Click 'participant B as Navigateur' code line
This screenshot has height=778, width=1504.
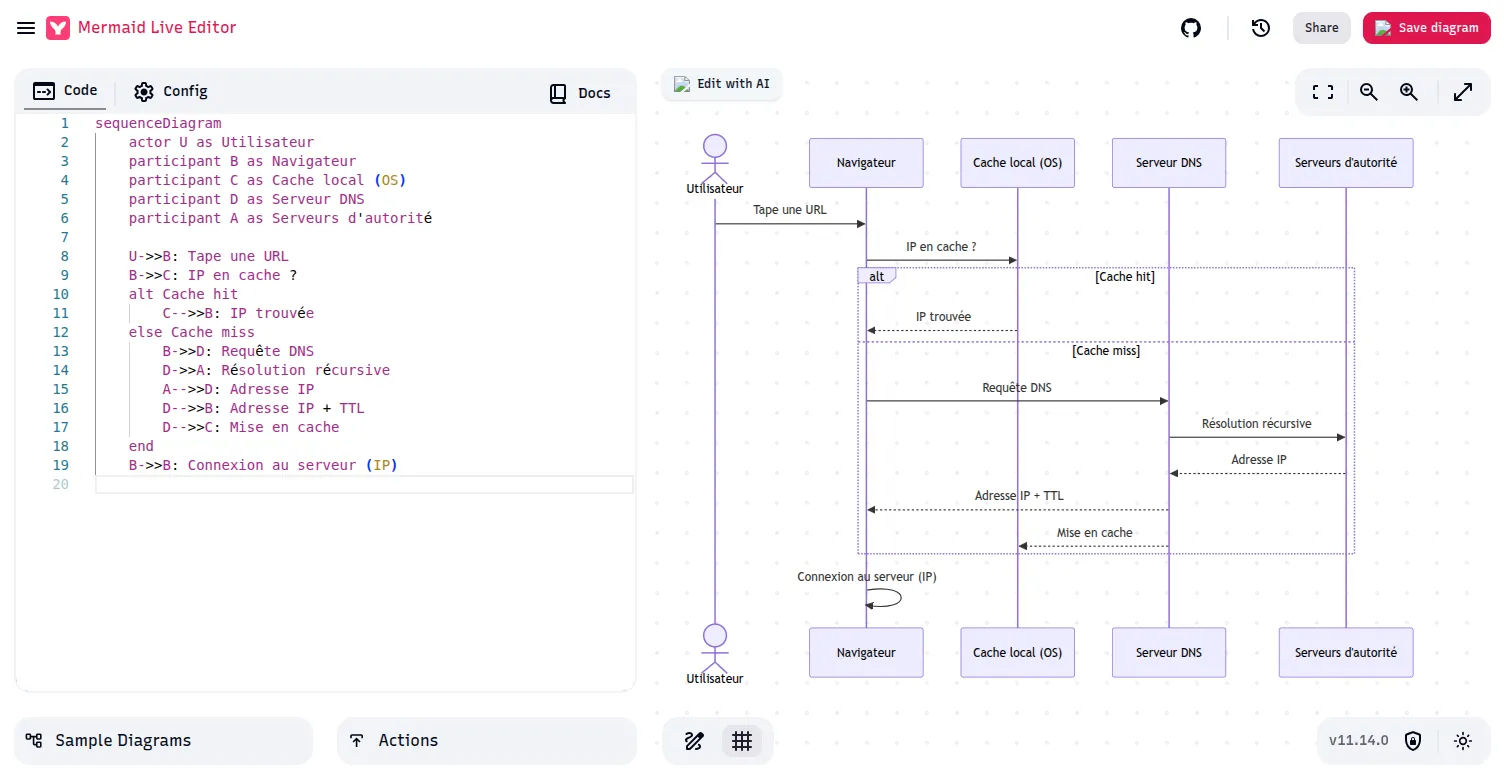point(242,162)
